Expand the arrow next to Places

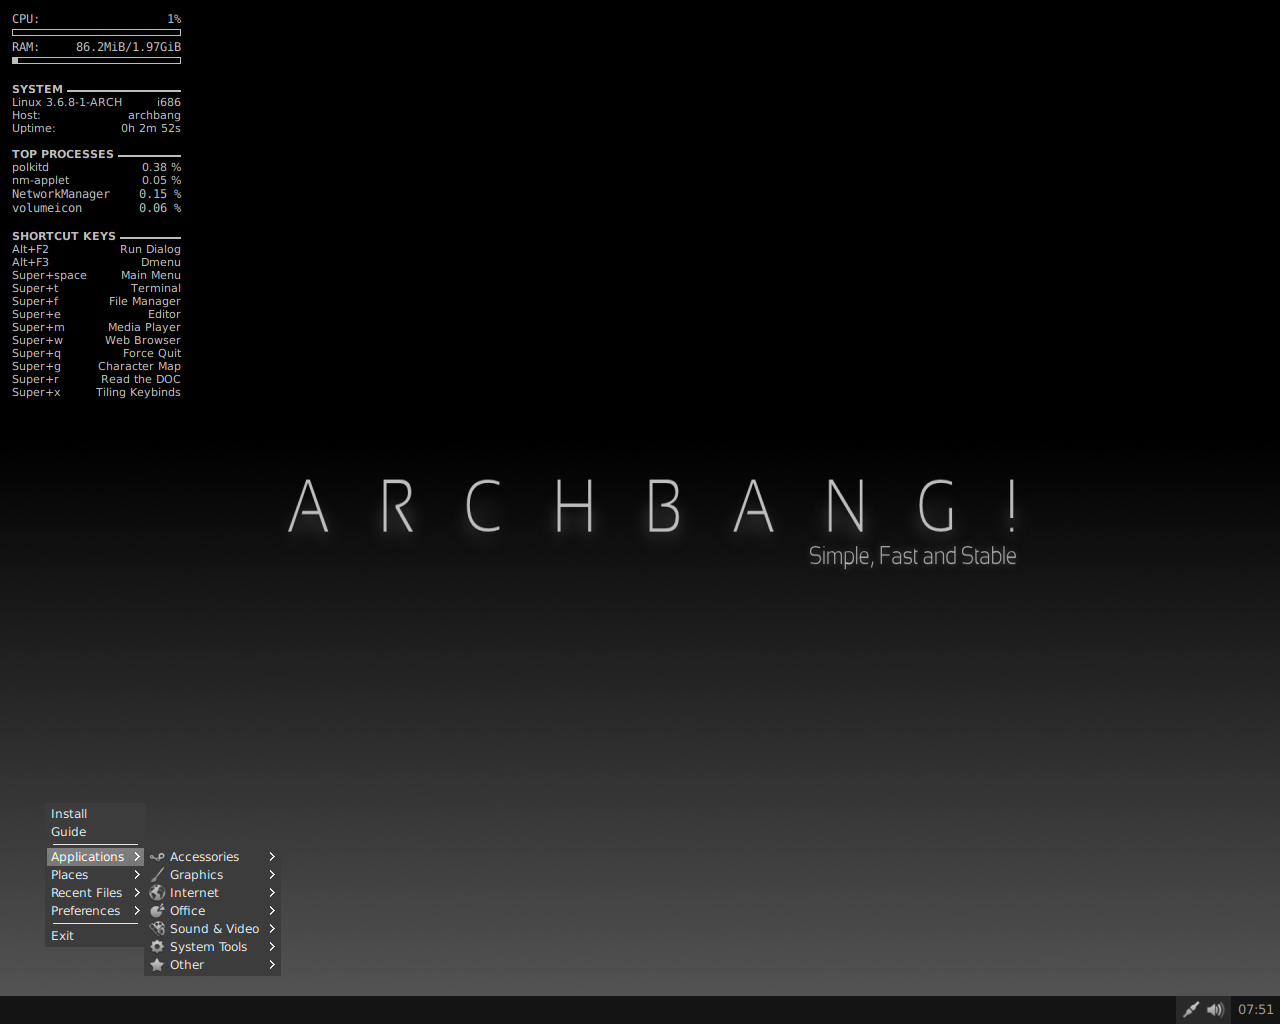pos(137,875)
